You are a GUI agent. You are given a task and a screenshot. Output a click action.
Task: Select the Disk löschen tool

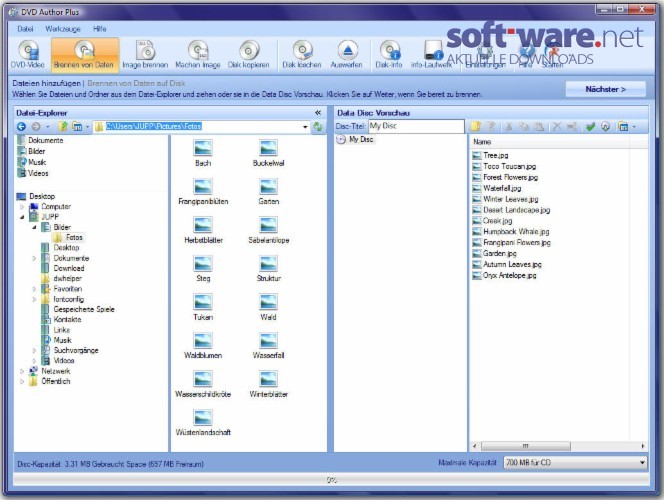[x=302, y=54]
